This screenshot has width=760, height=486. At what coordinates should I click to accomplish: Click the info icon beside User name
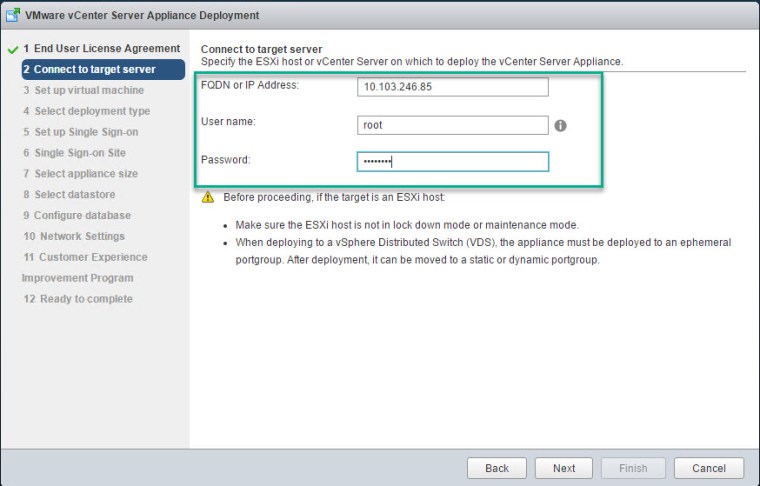point(560,125)
